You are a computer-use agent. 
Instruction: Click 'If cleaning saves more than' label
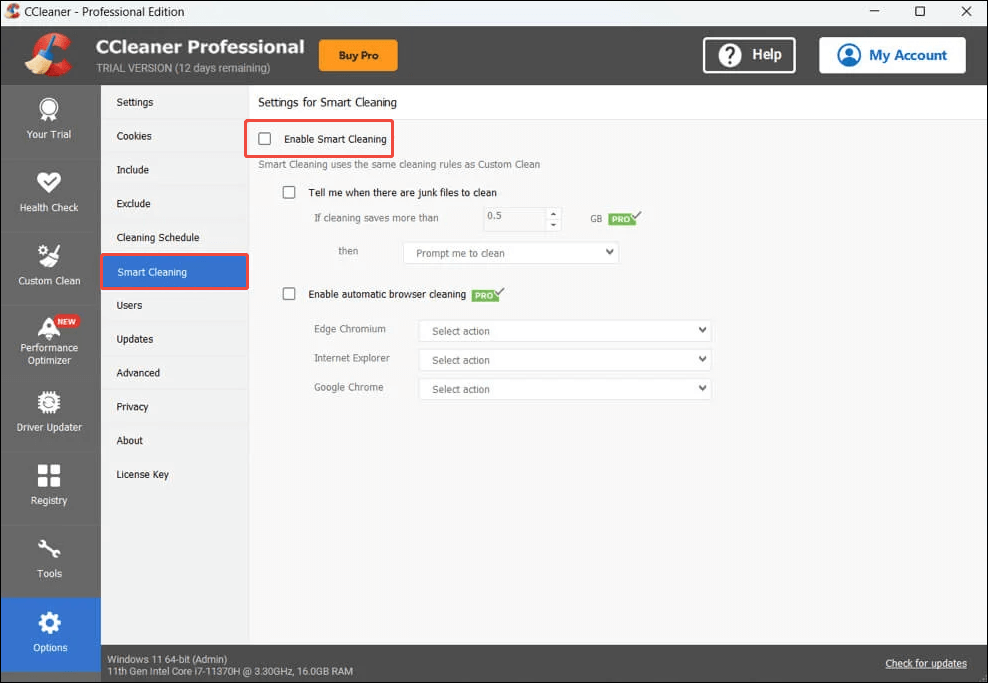(376, 218)
